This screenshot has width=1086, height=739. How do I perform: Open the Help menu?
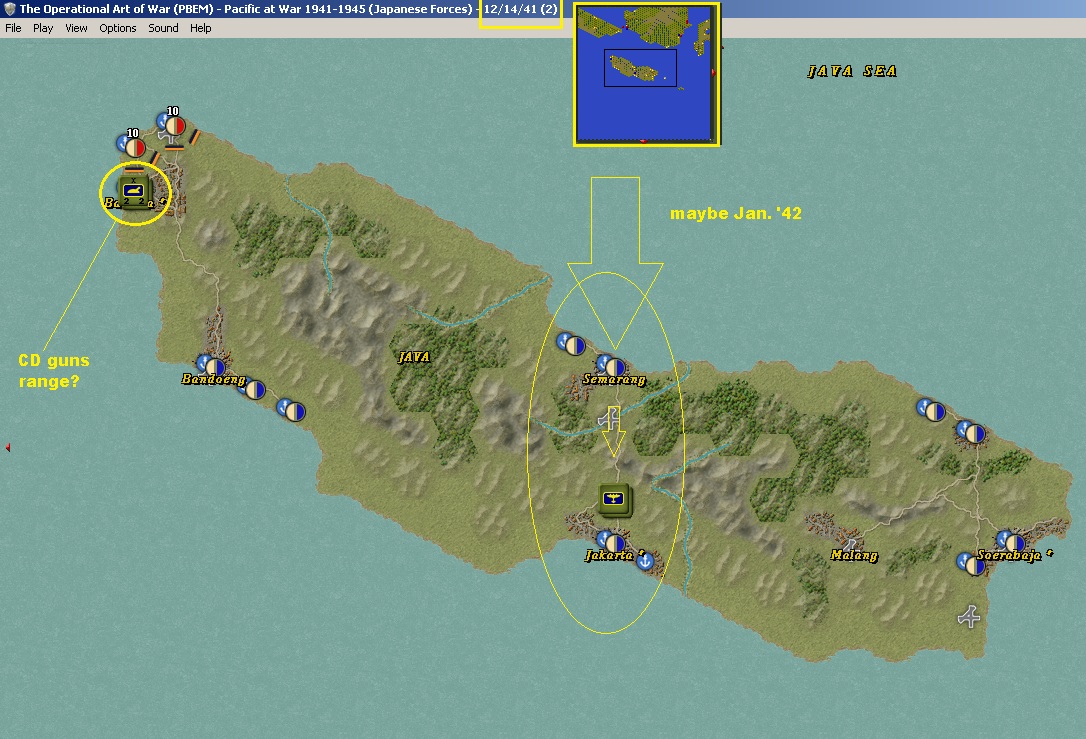[201, 28]
